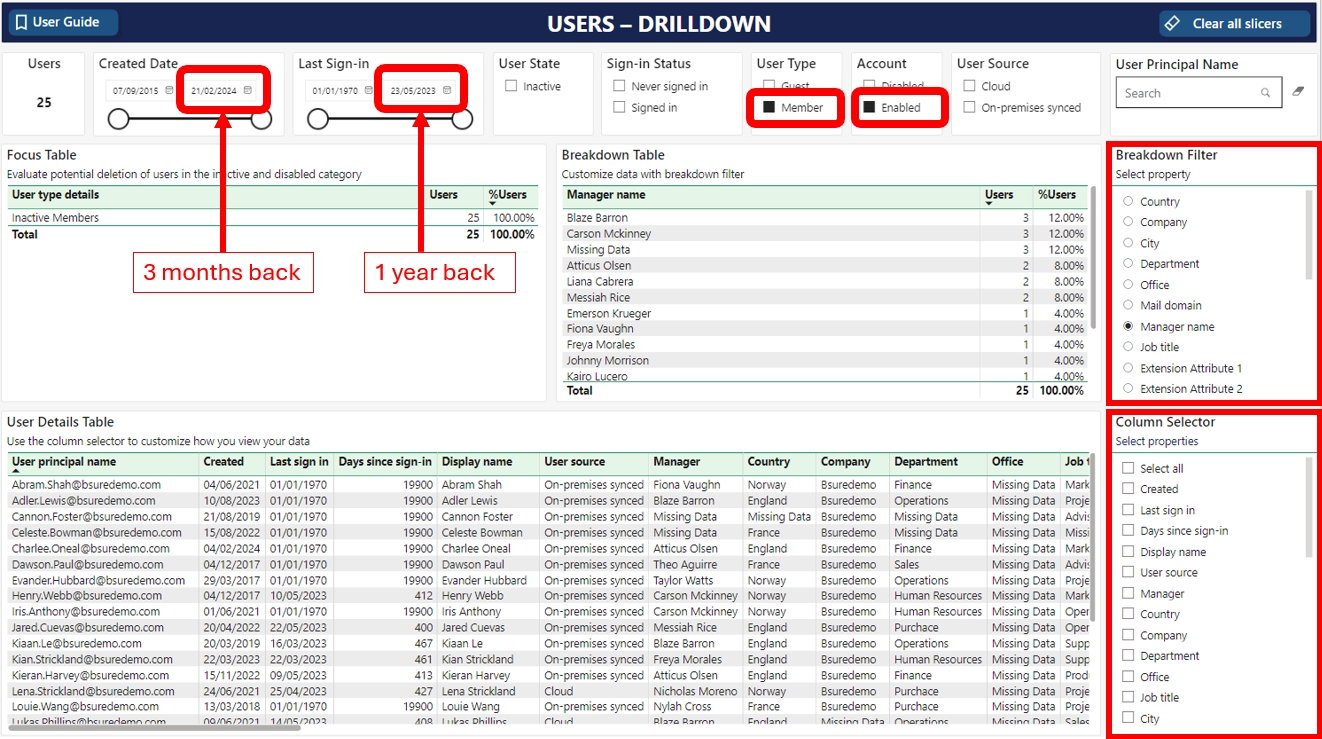Tick the Inactive checkbox under User State
1322x739 pixels.
click(511, 86)
